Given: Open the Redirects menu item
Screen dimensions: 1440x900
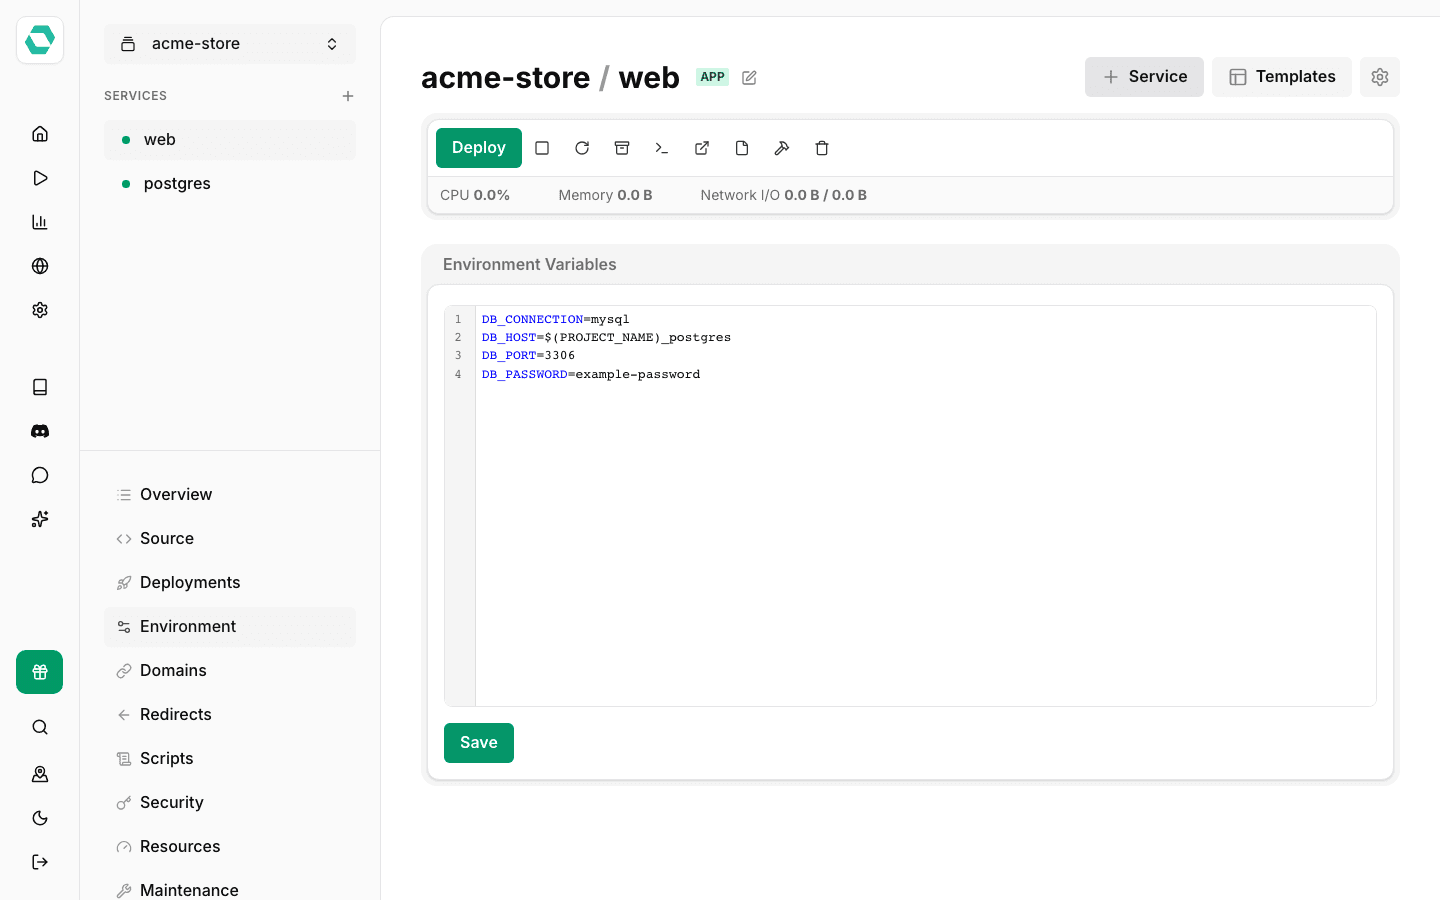Looking at the screenshot, I should click(x=230, y=715).
